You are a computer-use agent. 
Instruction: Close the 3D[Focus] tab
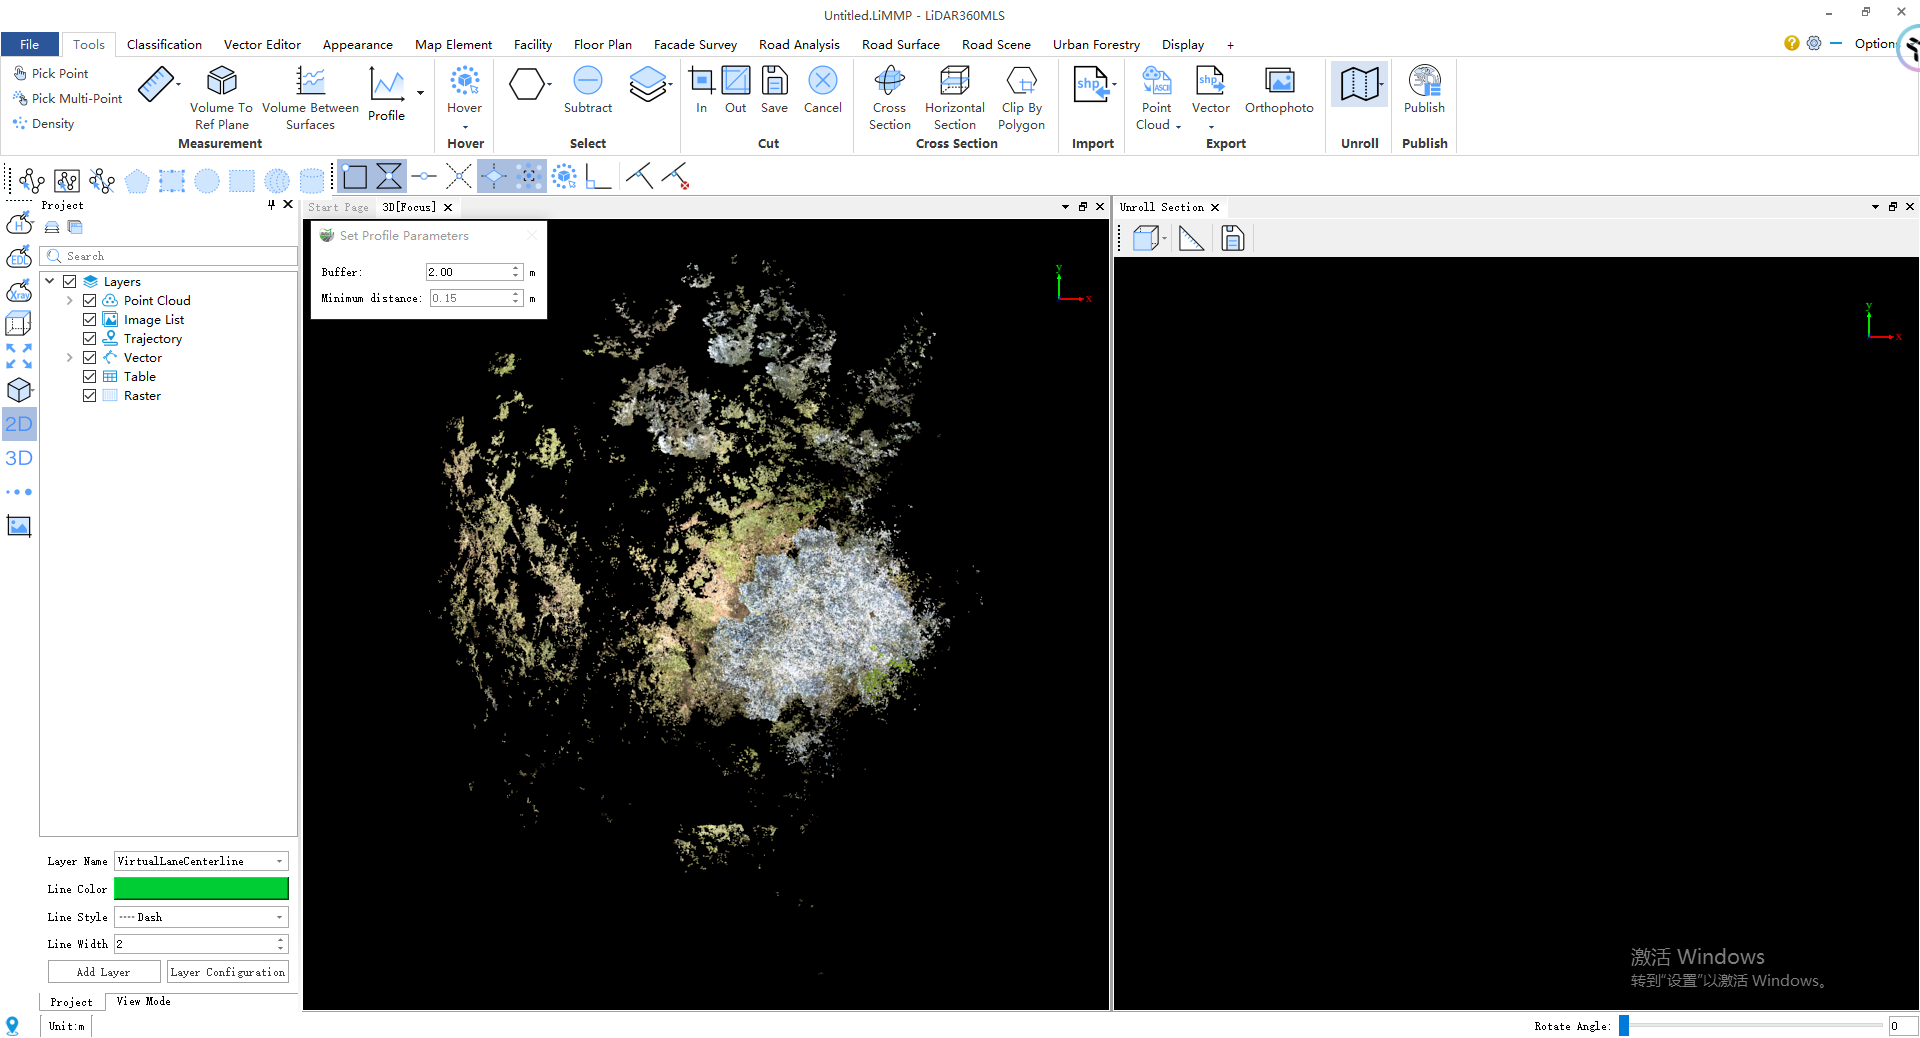[x=448, y=207]
